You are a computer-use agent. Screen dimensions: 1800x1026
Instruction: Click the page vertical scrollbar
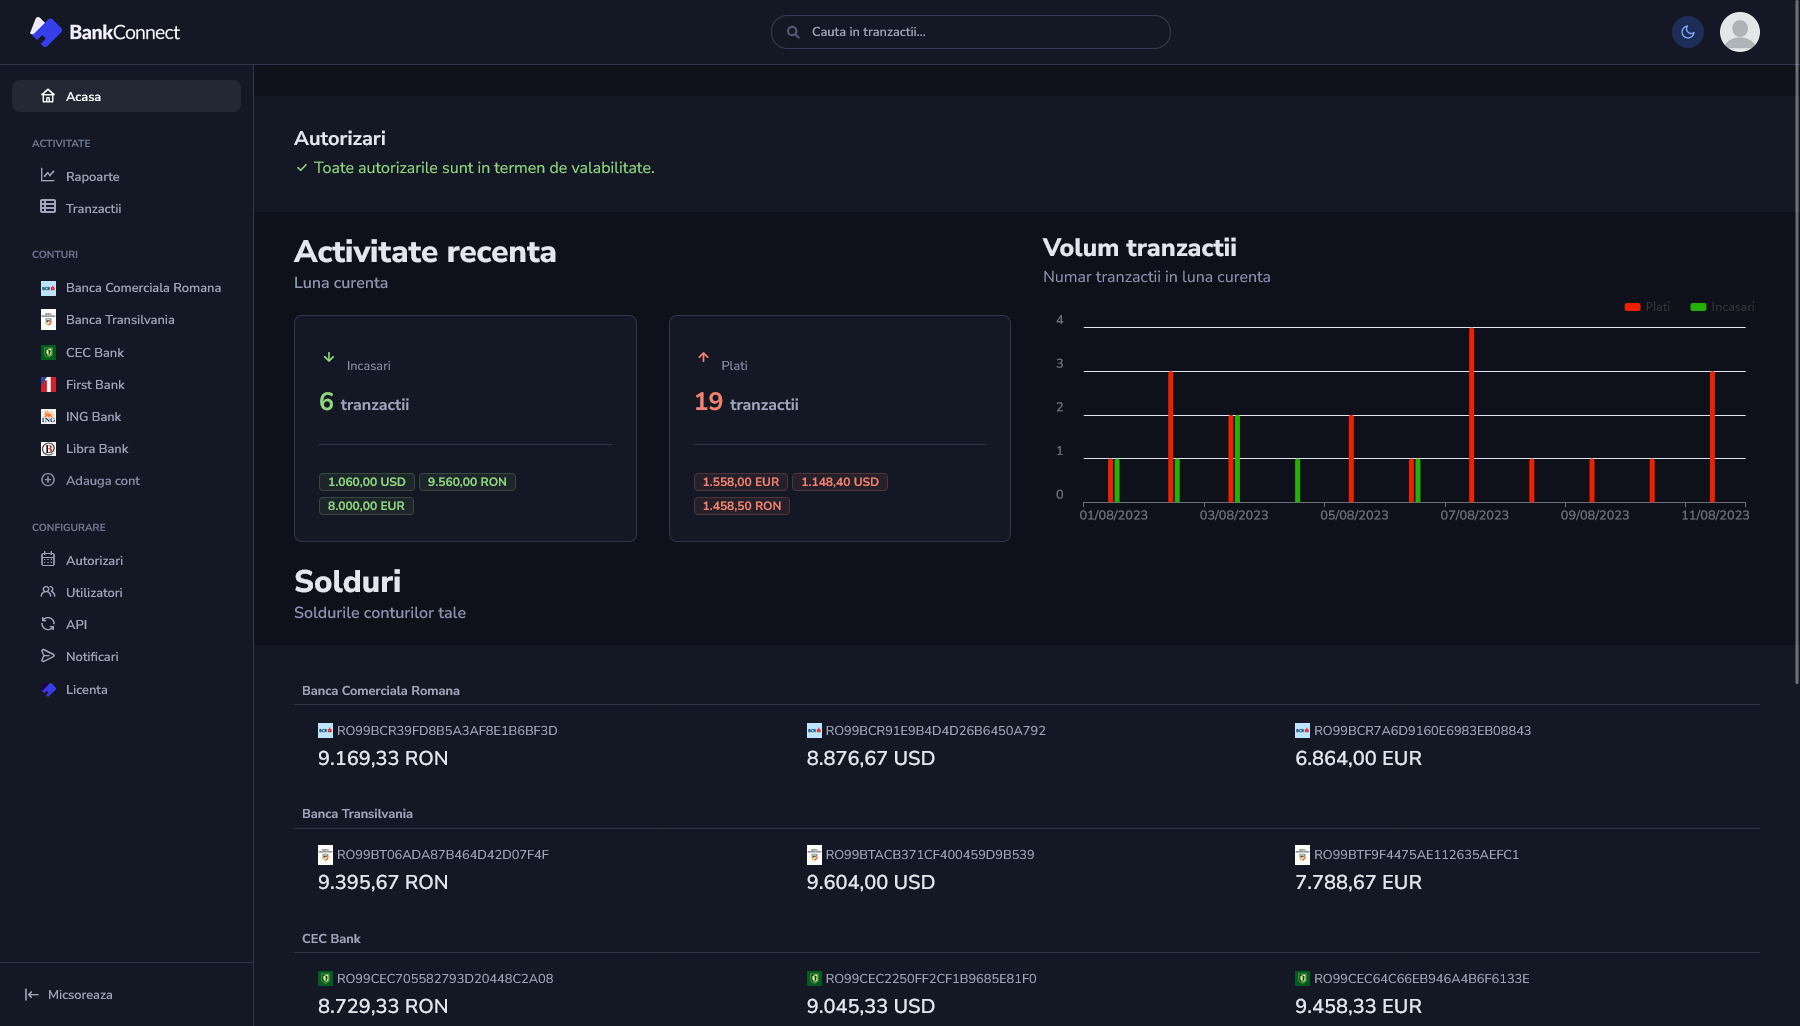[x=1797, y=342]
